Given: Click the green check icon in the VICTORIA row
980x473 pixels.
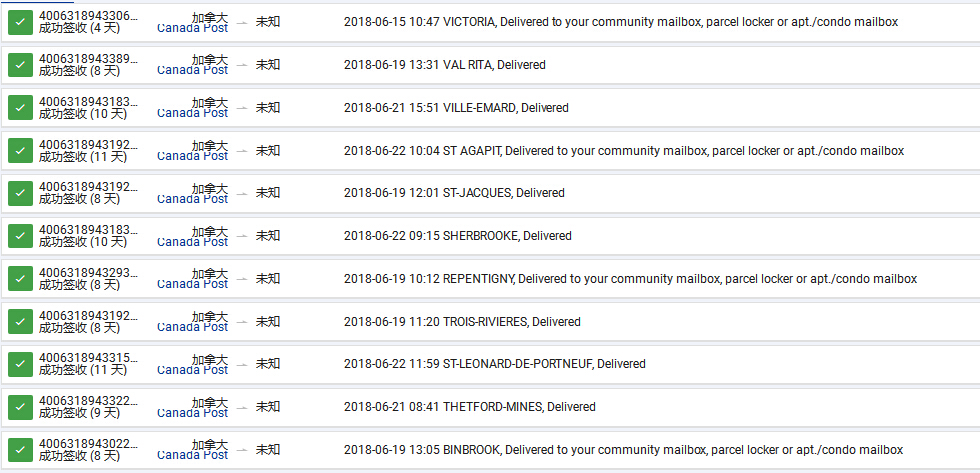Looking at the screenshot, I should click(20, 22).
